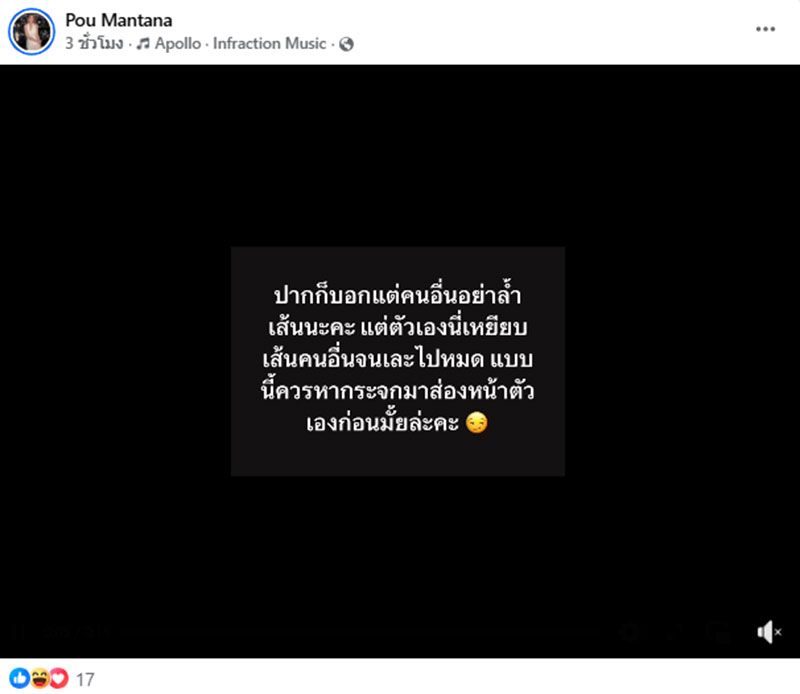Click the Pou Mantana profile name
The height and width of the screenshot is (694, 800).
(x=118, y=20)
